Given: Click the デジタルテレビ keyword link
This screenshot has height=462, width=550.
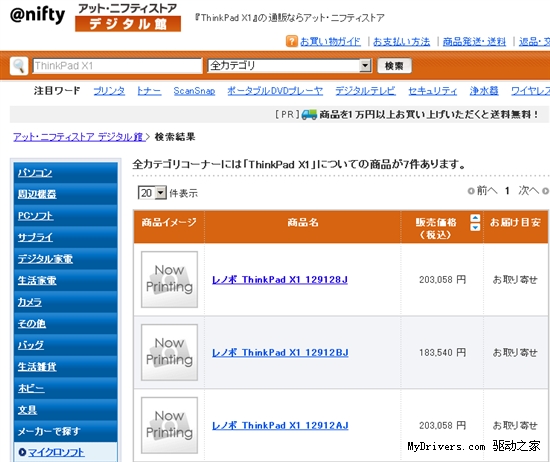Looking at the screenshot, I should pyautogui.click(x=365, y=91).
